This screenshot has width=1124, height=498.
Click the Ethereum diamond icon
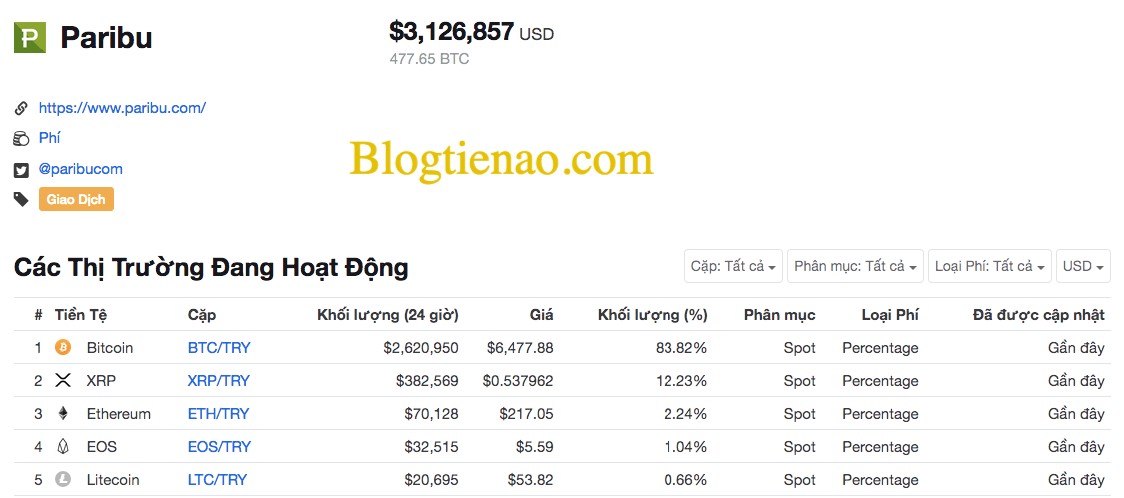63,413
